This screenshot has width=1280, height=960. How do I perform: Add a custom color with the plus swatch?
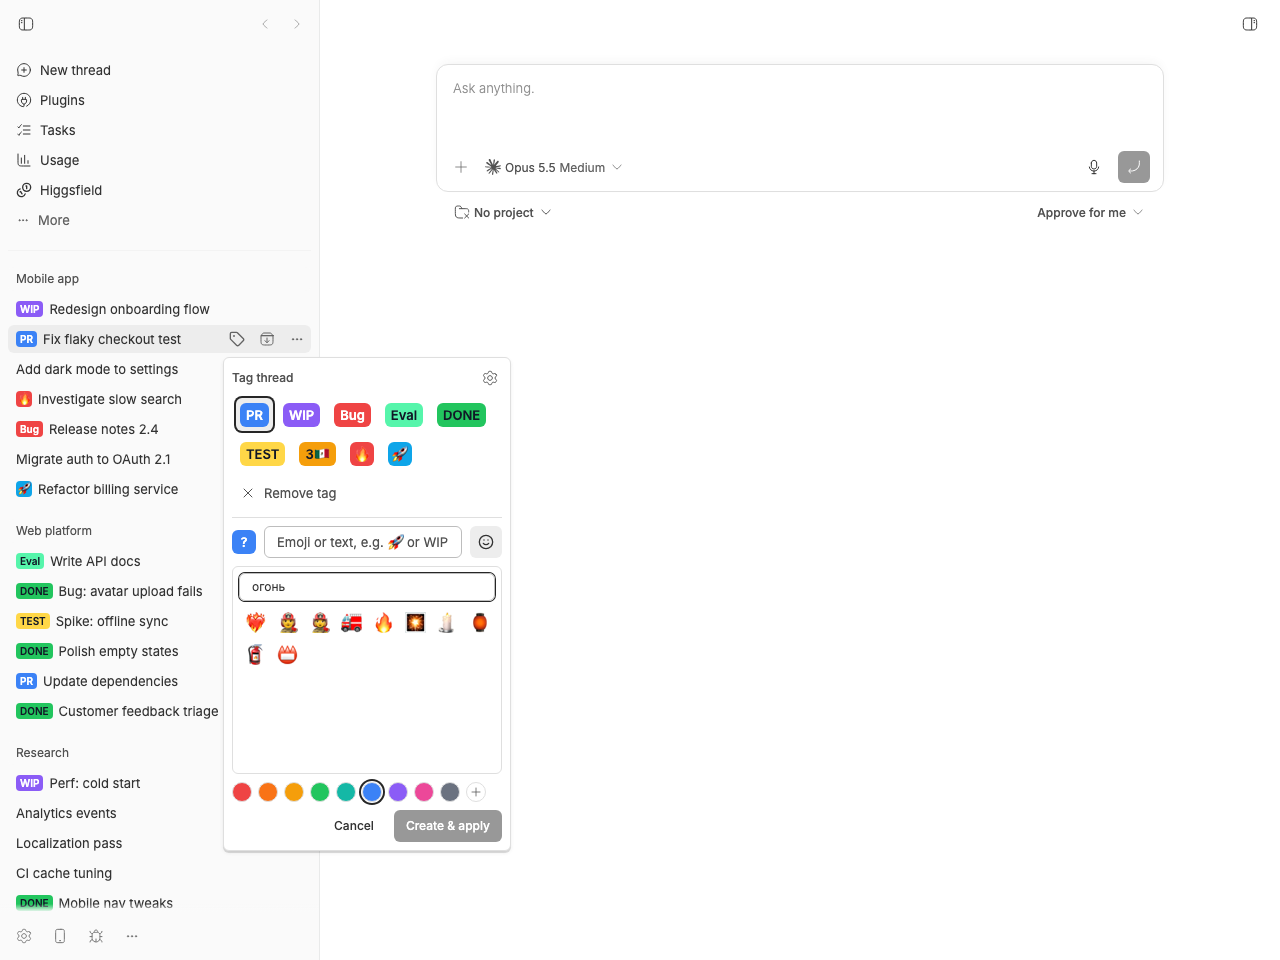click(x=476, y=792)
